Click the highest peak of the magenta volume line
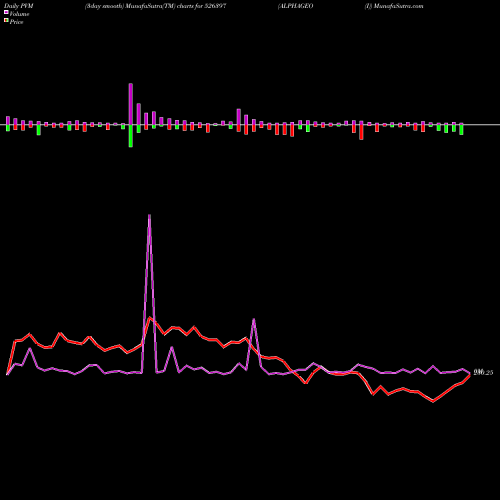 149,216
